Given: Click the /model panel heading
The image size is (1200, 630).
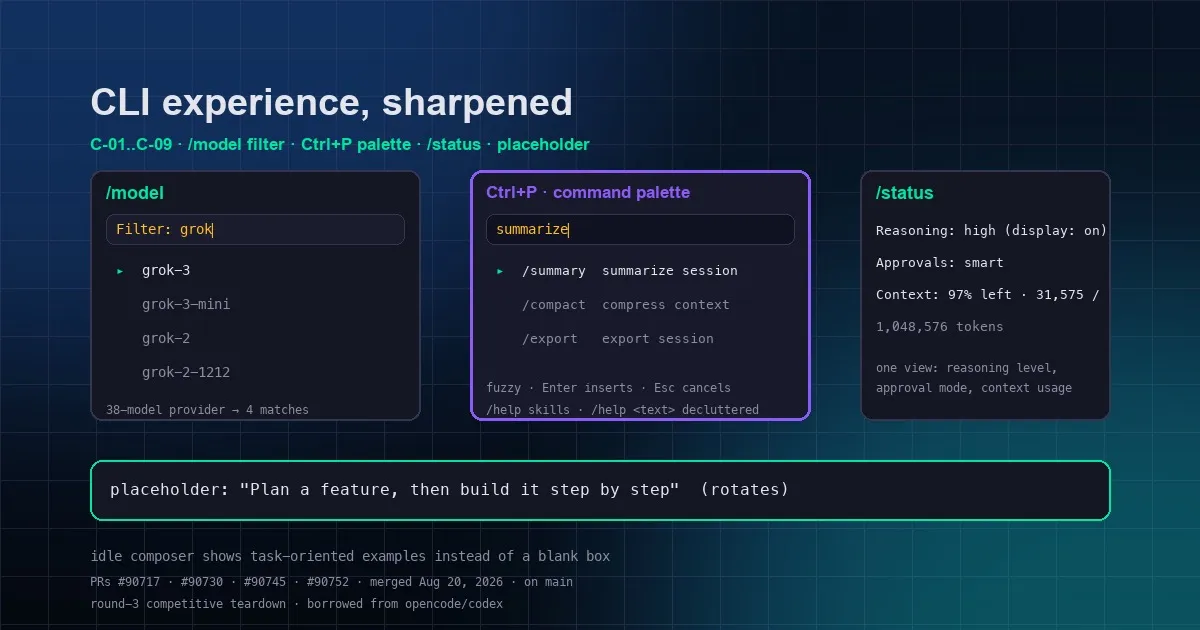Looking at the screenshot, I should pos(135,193).
